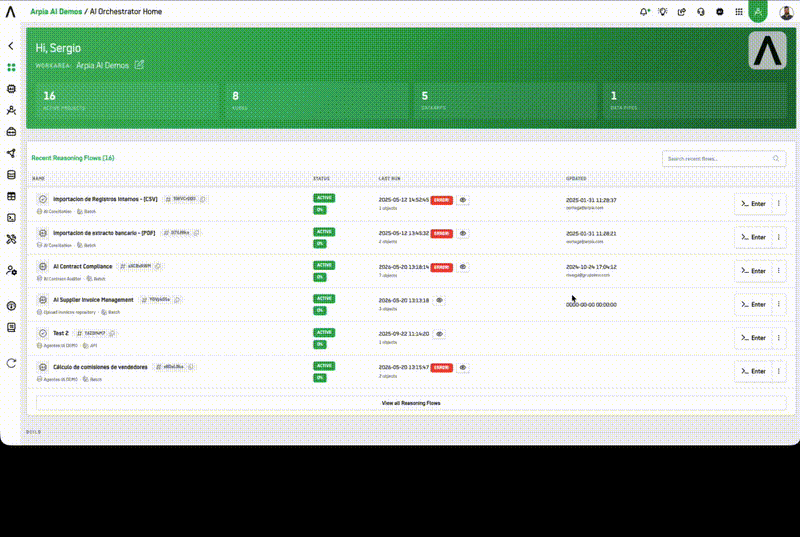Click View all Reasoning Flows
The width and height of the screenshot is (800, 537).
tap(411, 403)
